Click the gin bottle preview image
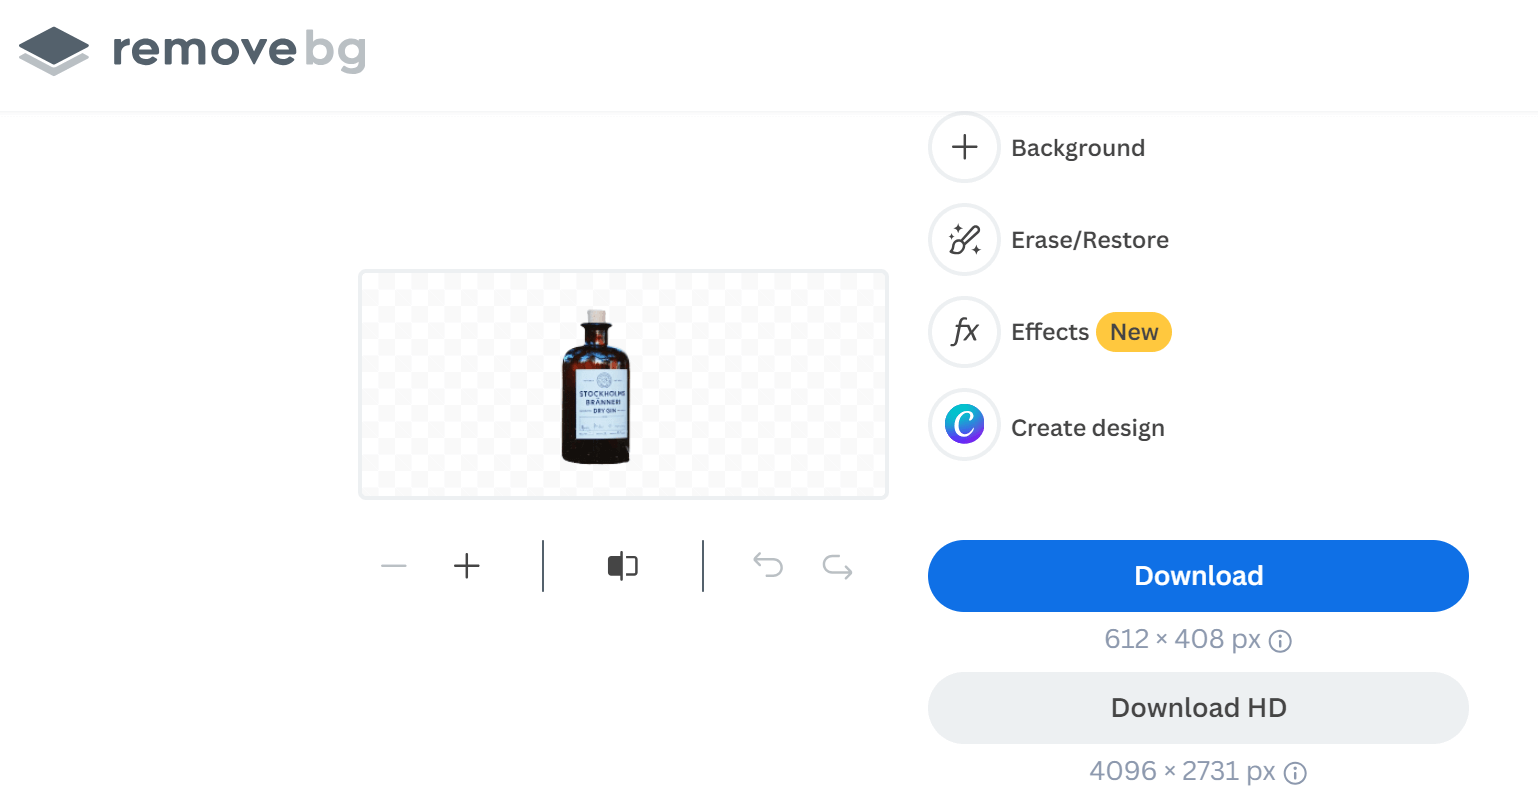 pyautogui.click(x=597, y=388)
